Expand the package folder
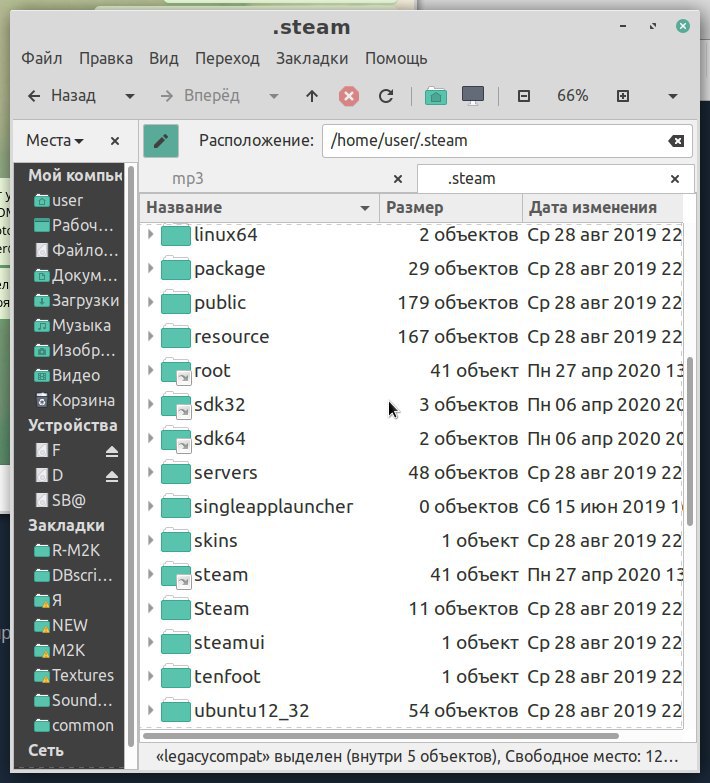The width and height of the screenshot is (710, 783). pos(150,269)
